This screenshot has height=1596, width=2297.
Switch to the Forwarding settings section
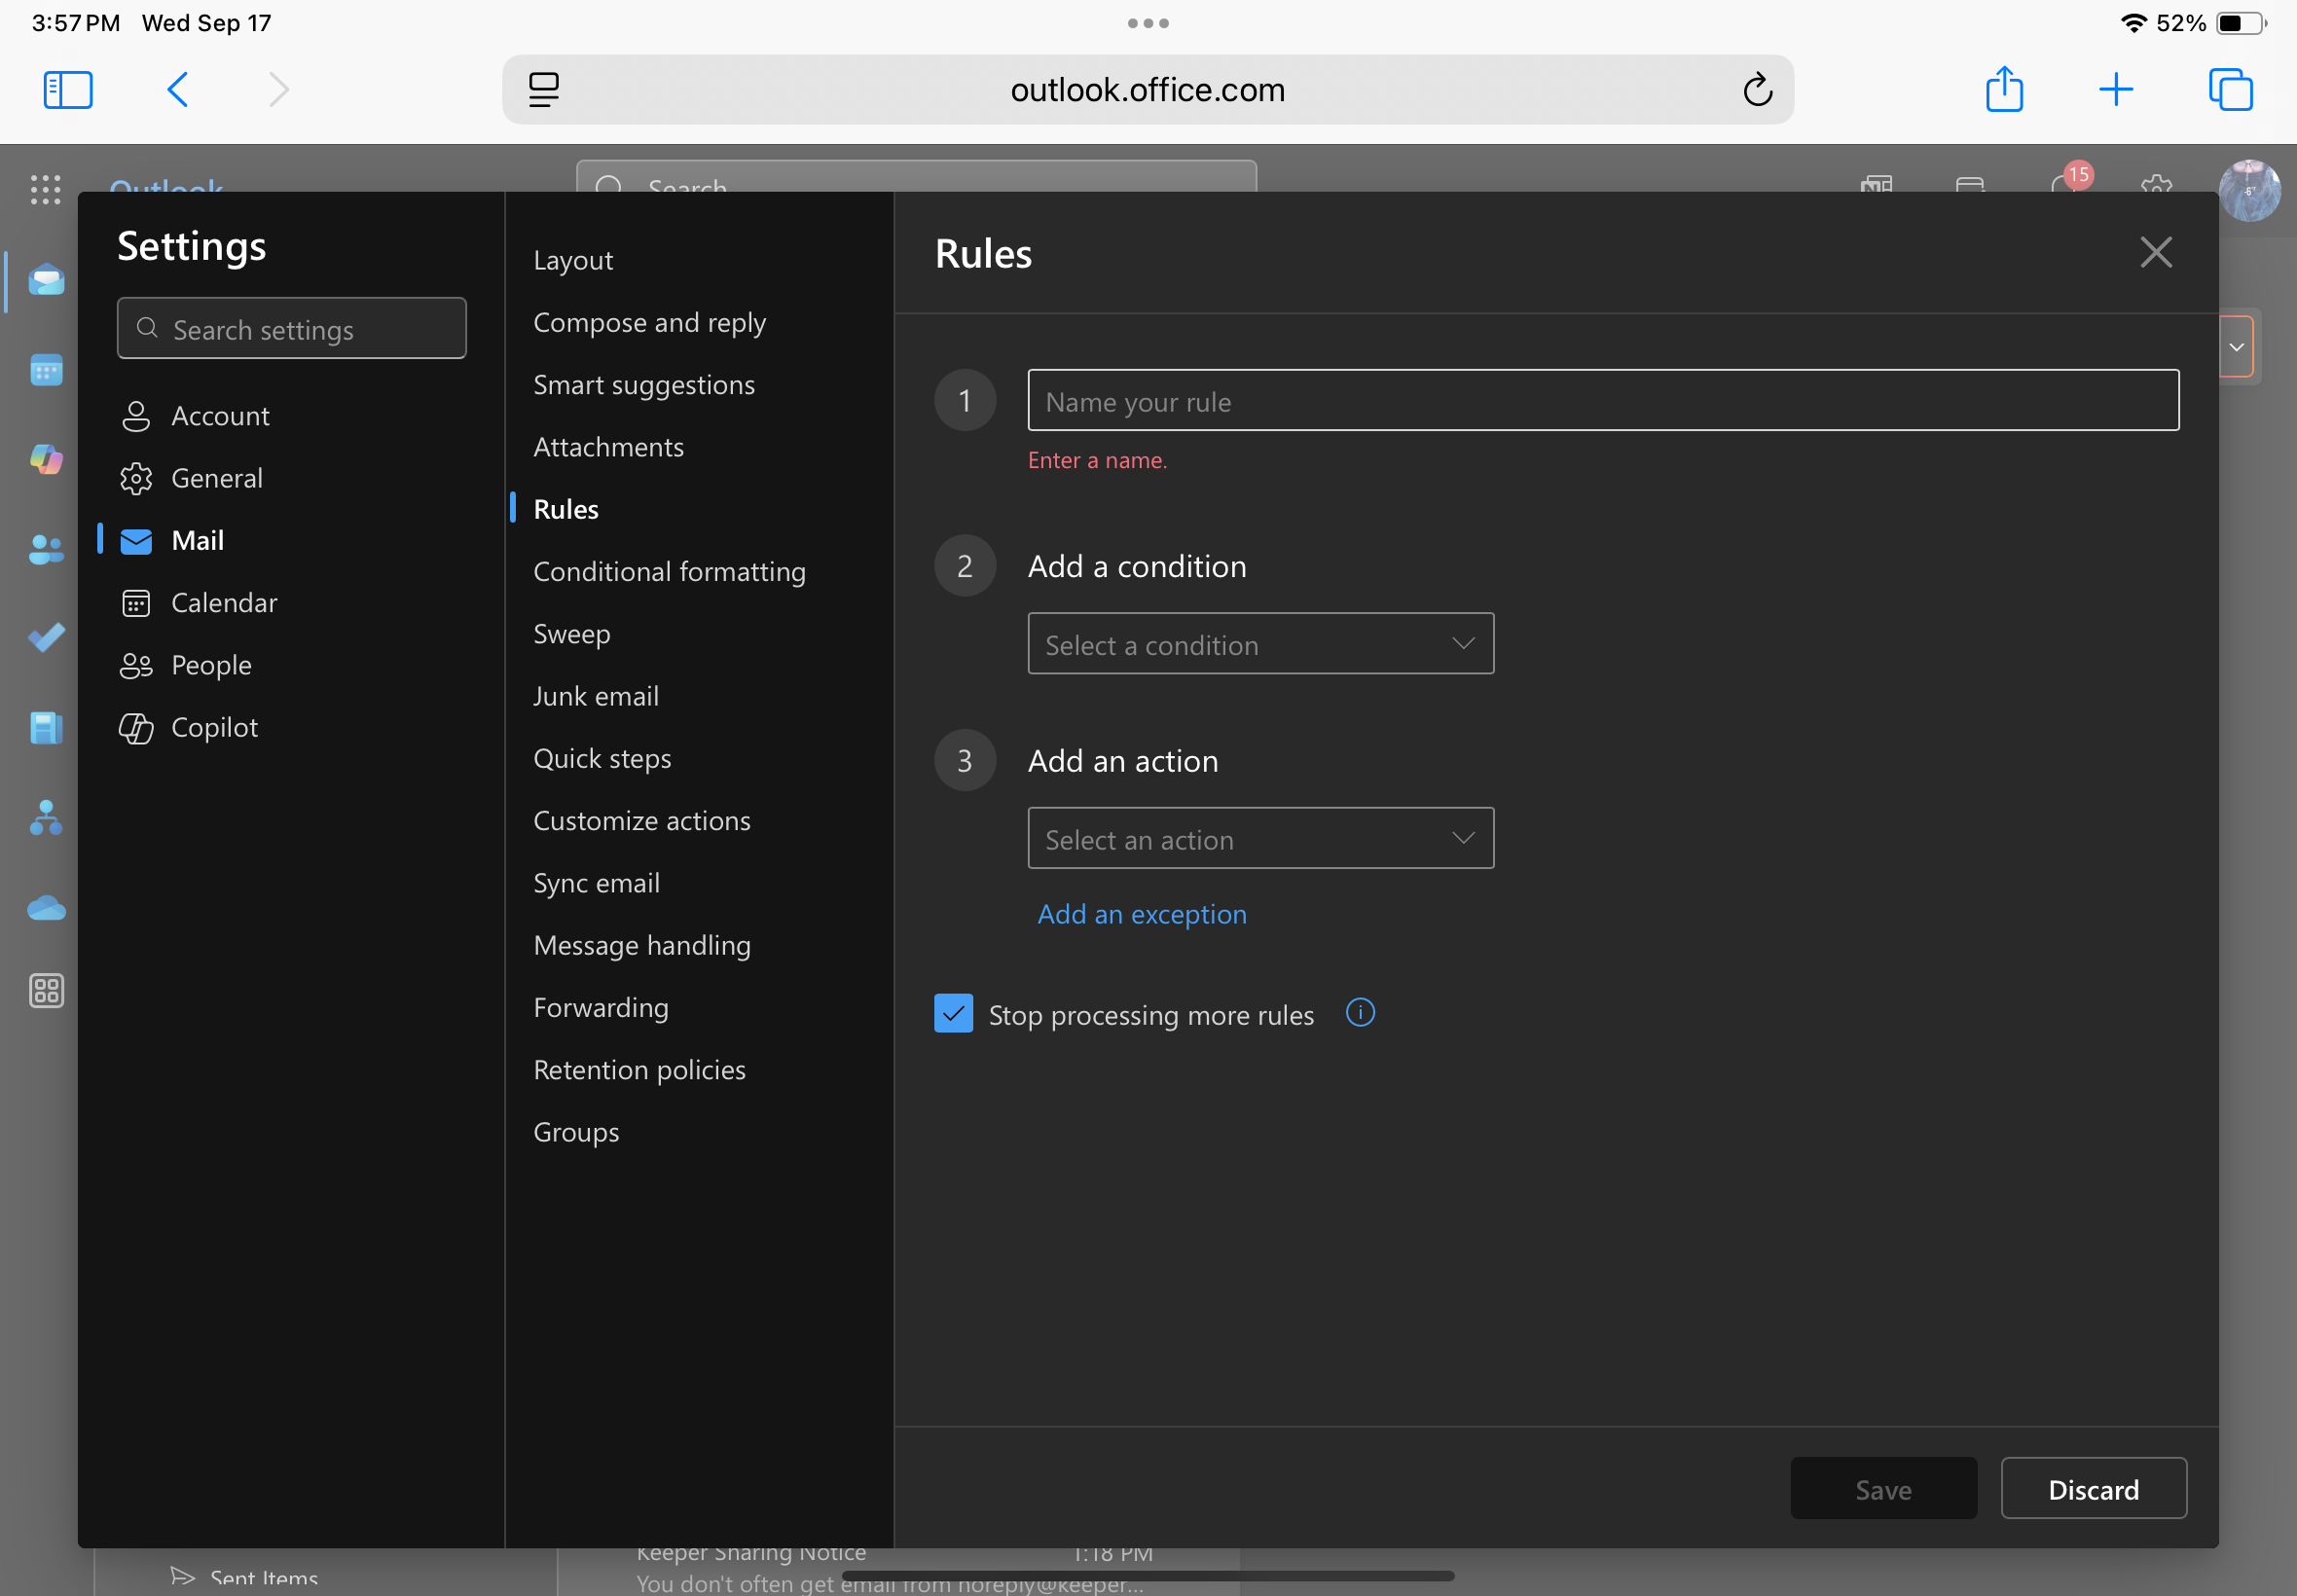pos(601,1007)
